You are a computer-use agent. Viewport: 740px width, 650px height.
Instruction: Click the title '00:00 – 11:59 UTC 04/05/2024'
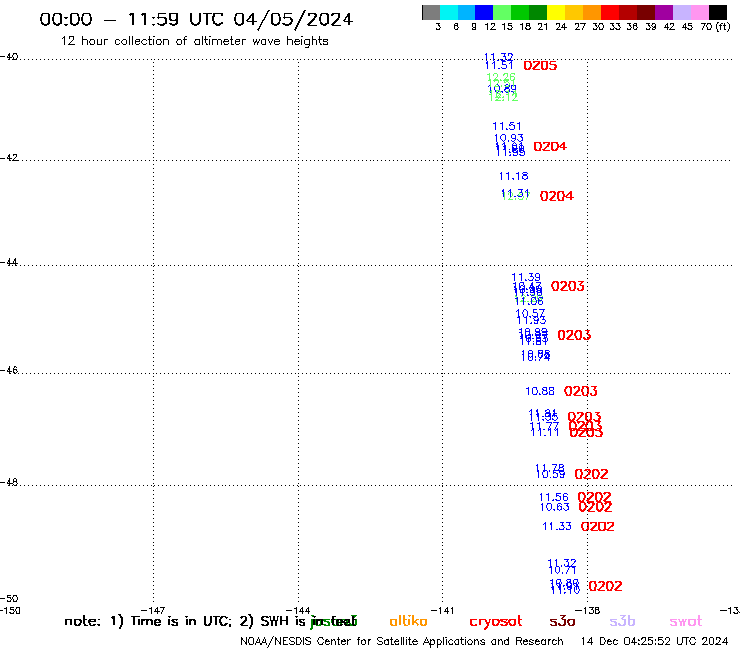(196, 19)
